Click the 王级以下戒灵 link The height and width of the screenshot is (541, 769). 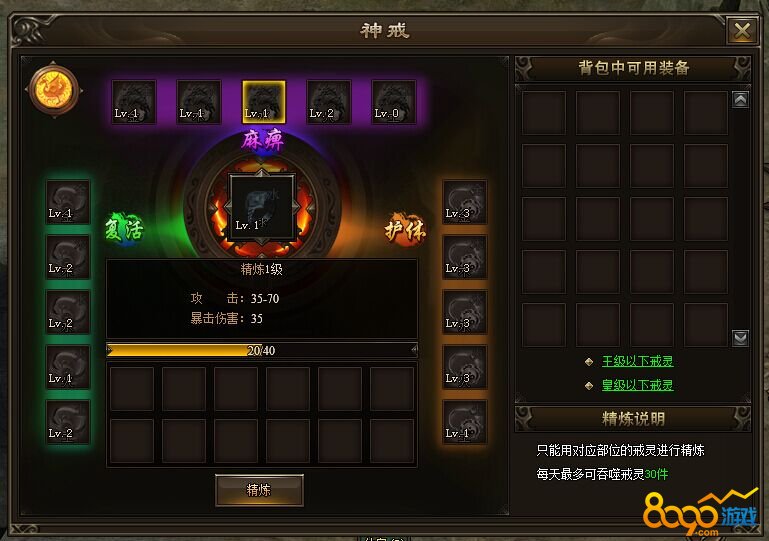point(638,361)
